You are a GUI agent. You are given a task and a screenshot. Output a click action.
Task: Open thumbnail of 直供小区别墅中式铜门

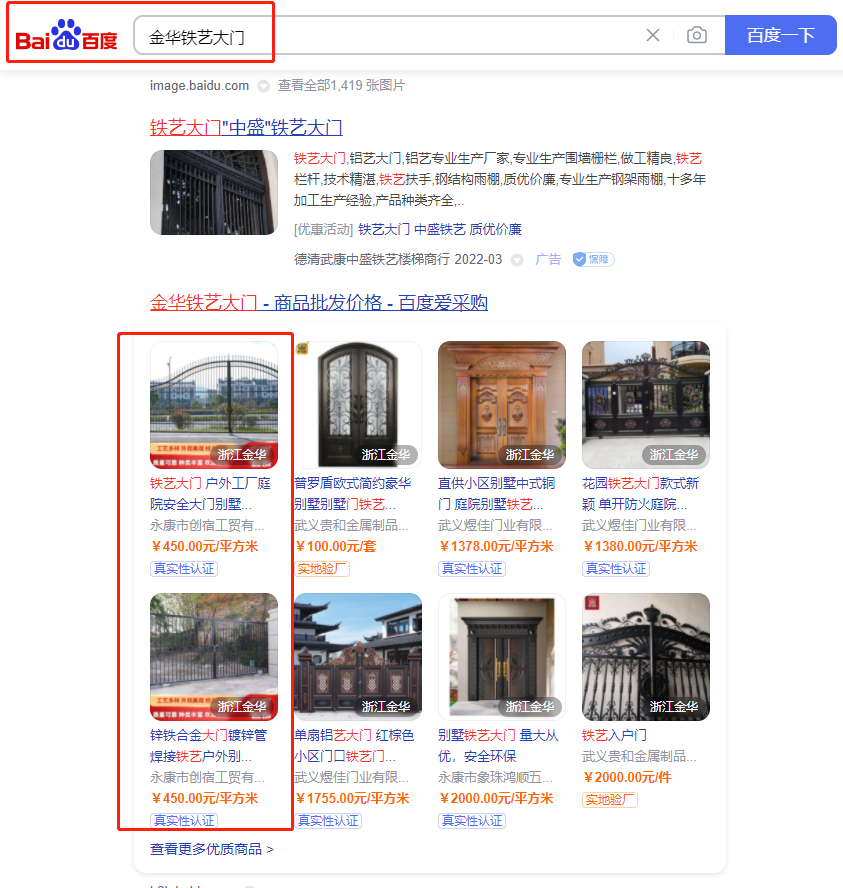tap(502, 404)
